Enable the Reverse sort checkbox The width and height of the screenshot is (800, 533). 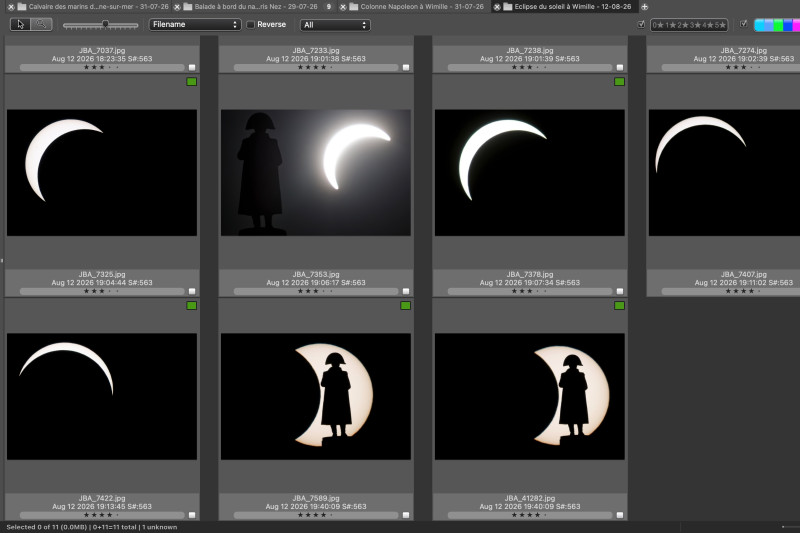[x=251, y=24]
